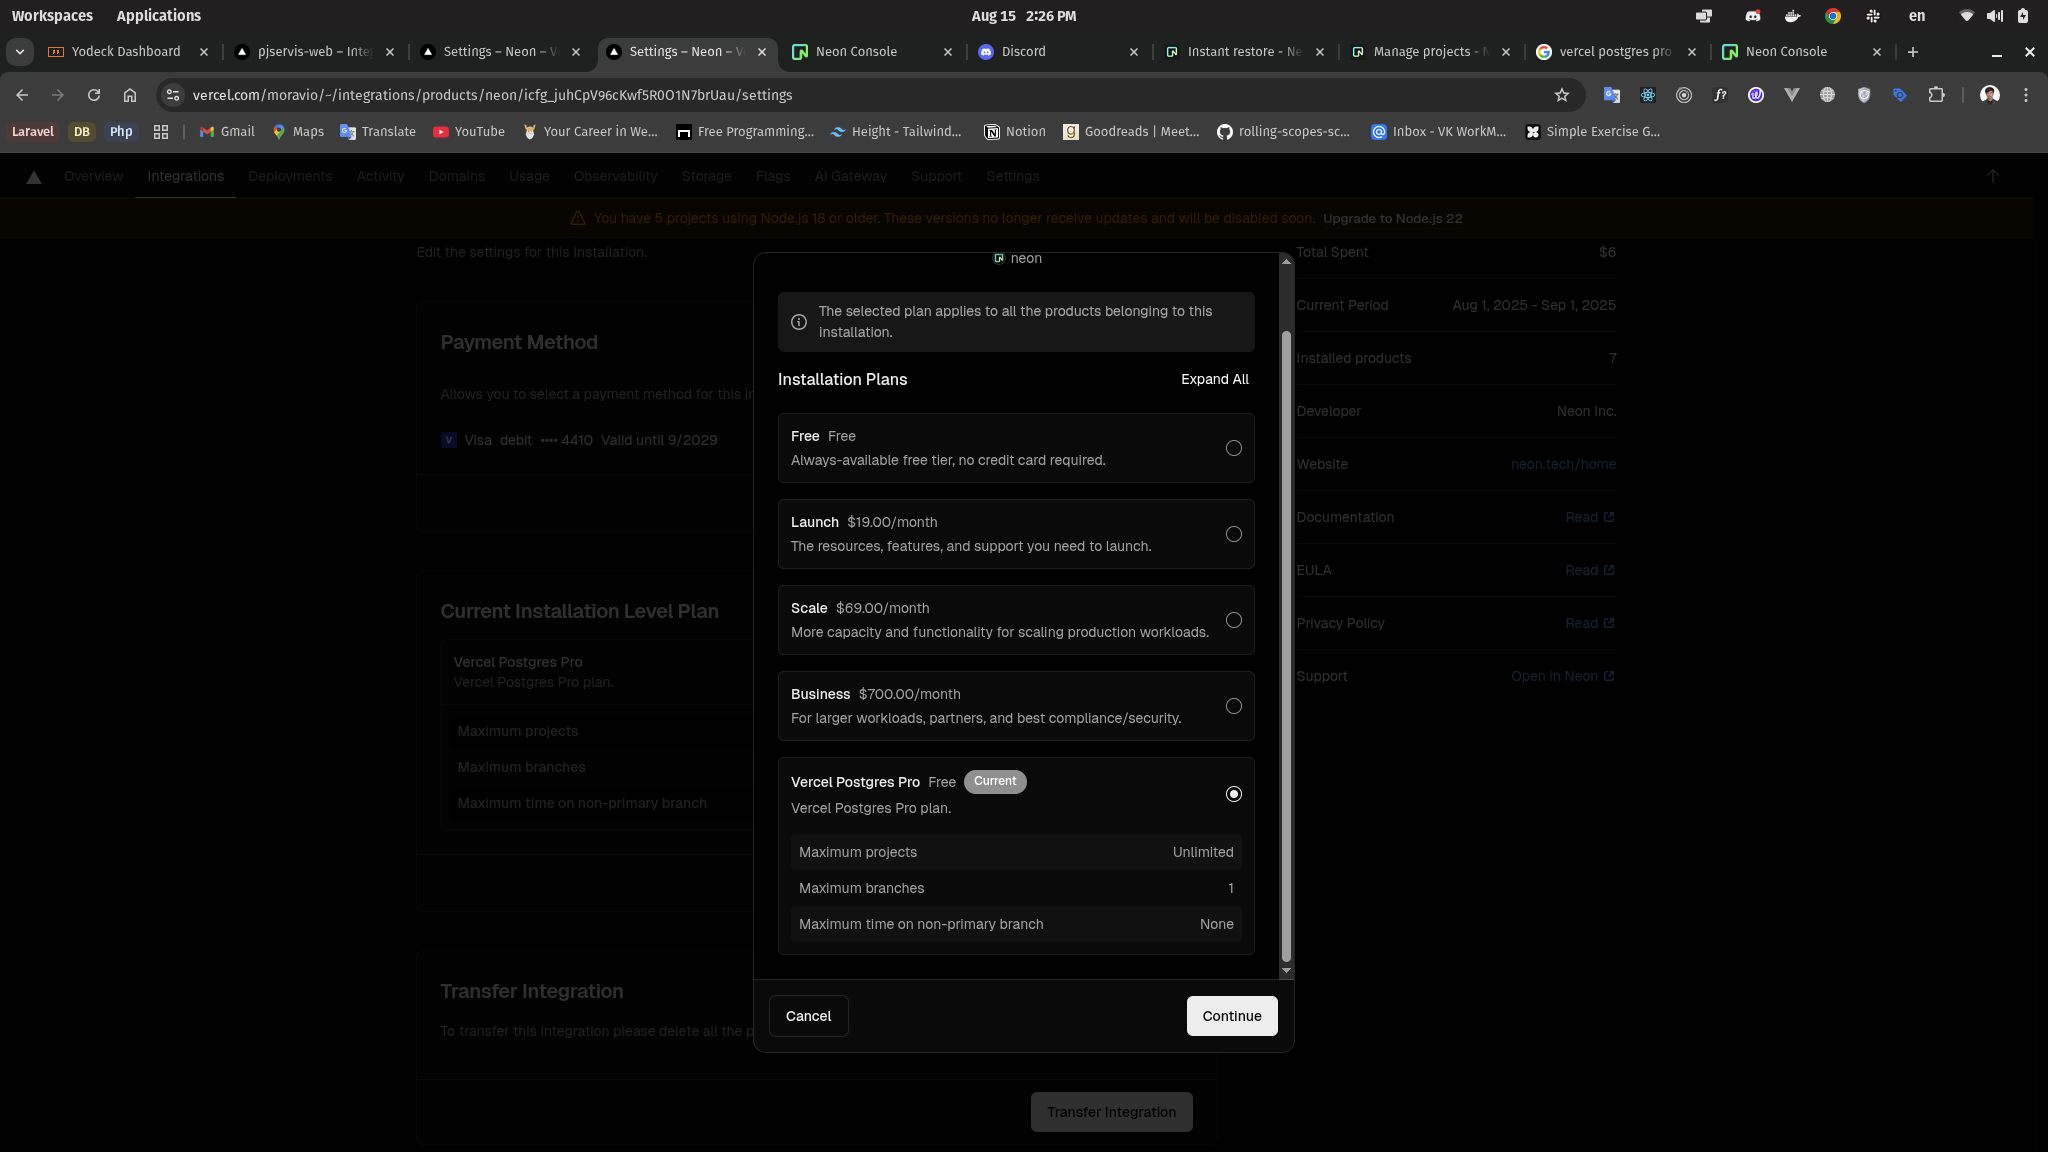
Task: Click the scroll-to-top arrow icon
Action: (1992, 176)
